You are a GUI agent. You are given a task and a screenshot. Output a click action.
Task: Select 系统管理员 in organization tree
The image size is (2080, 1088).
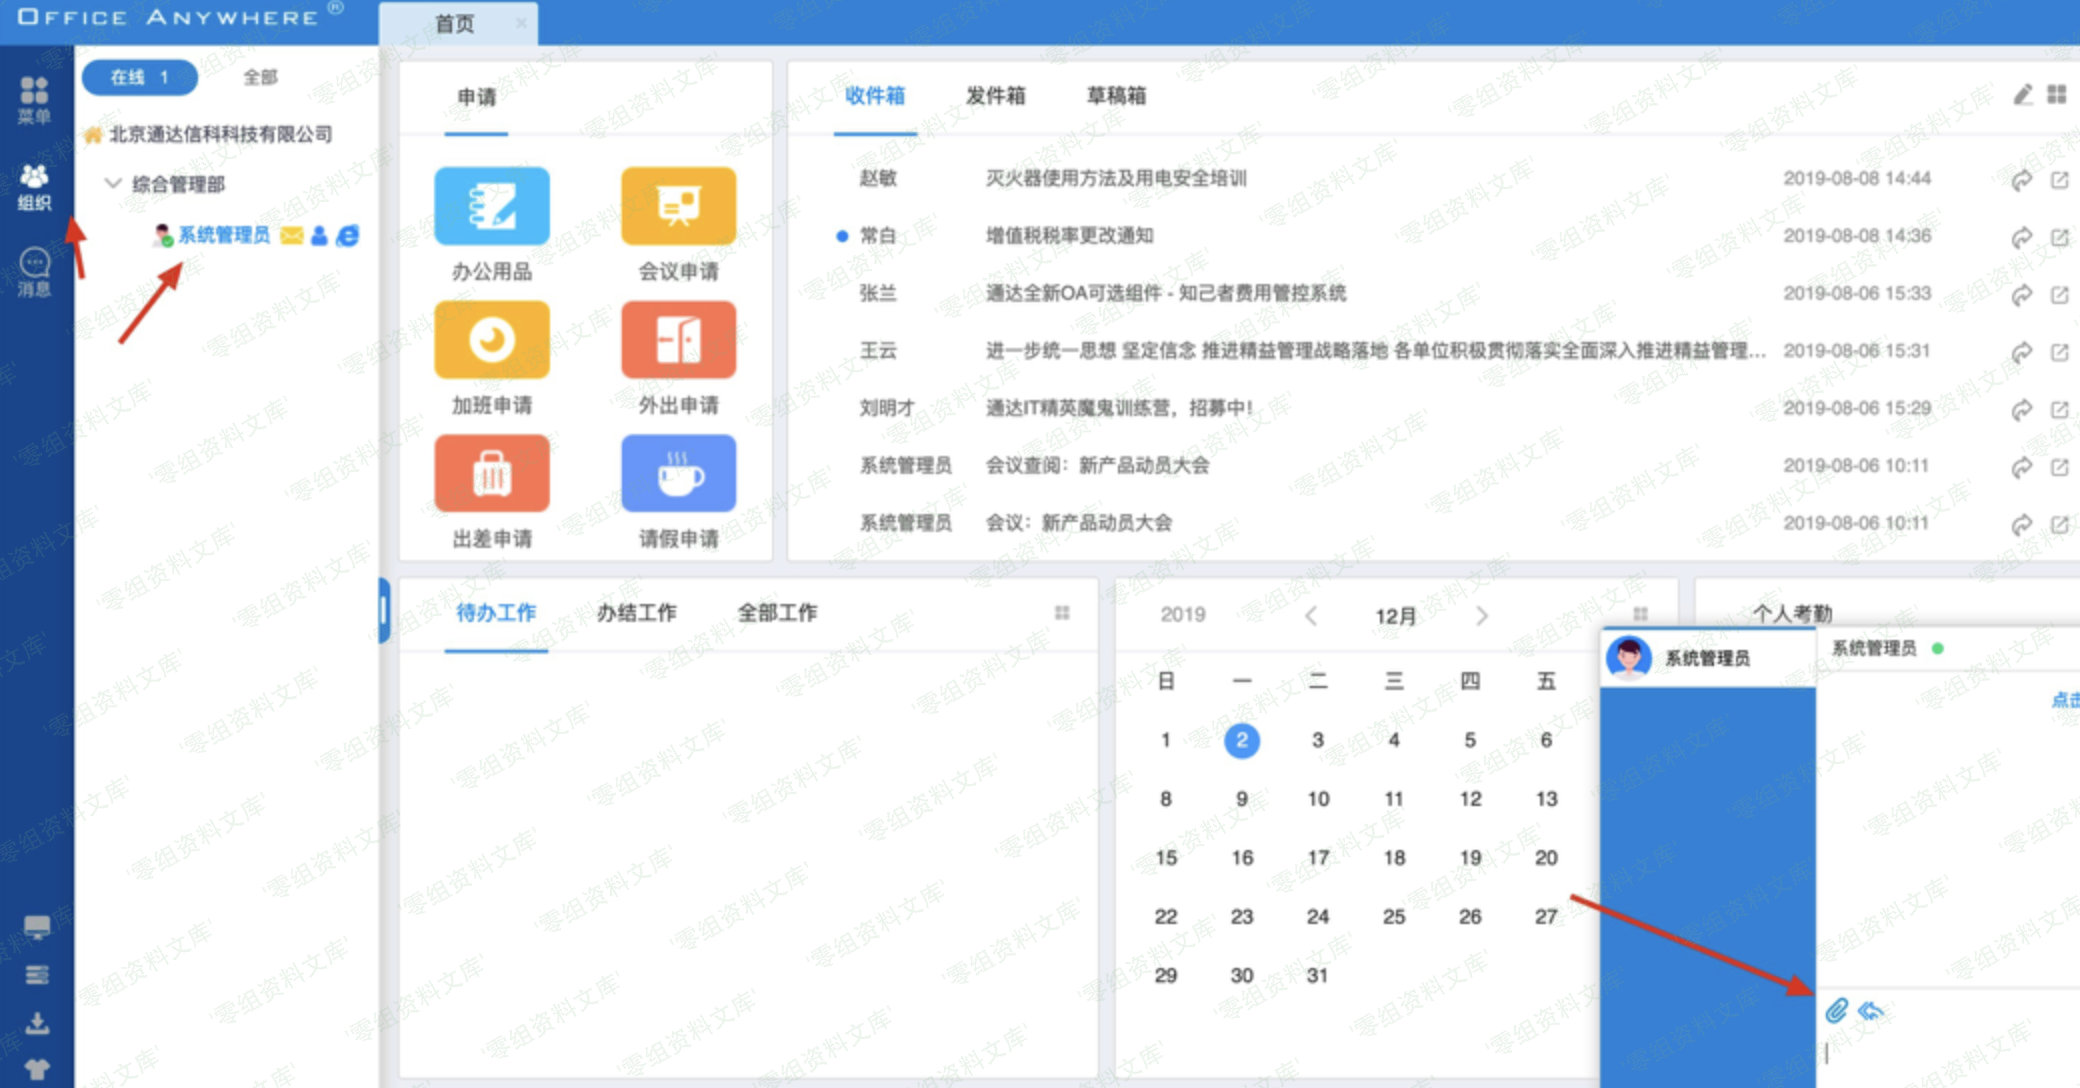click(x=224, y=235)
